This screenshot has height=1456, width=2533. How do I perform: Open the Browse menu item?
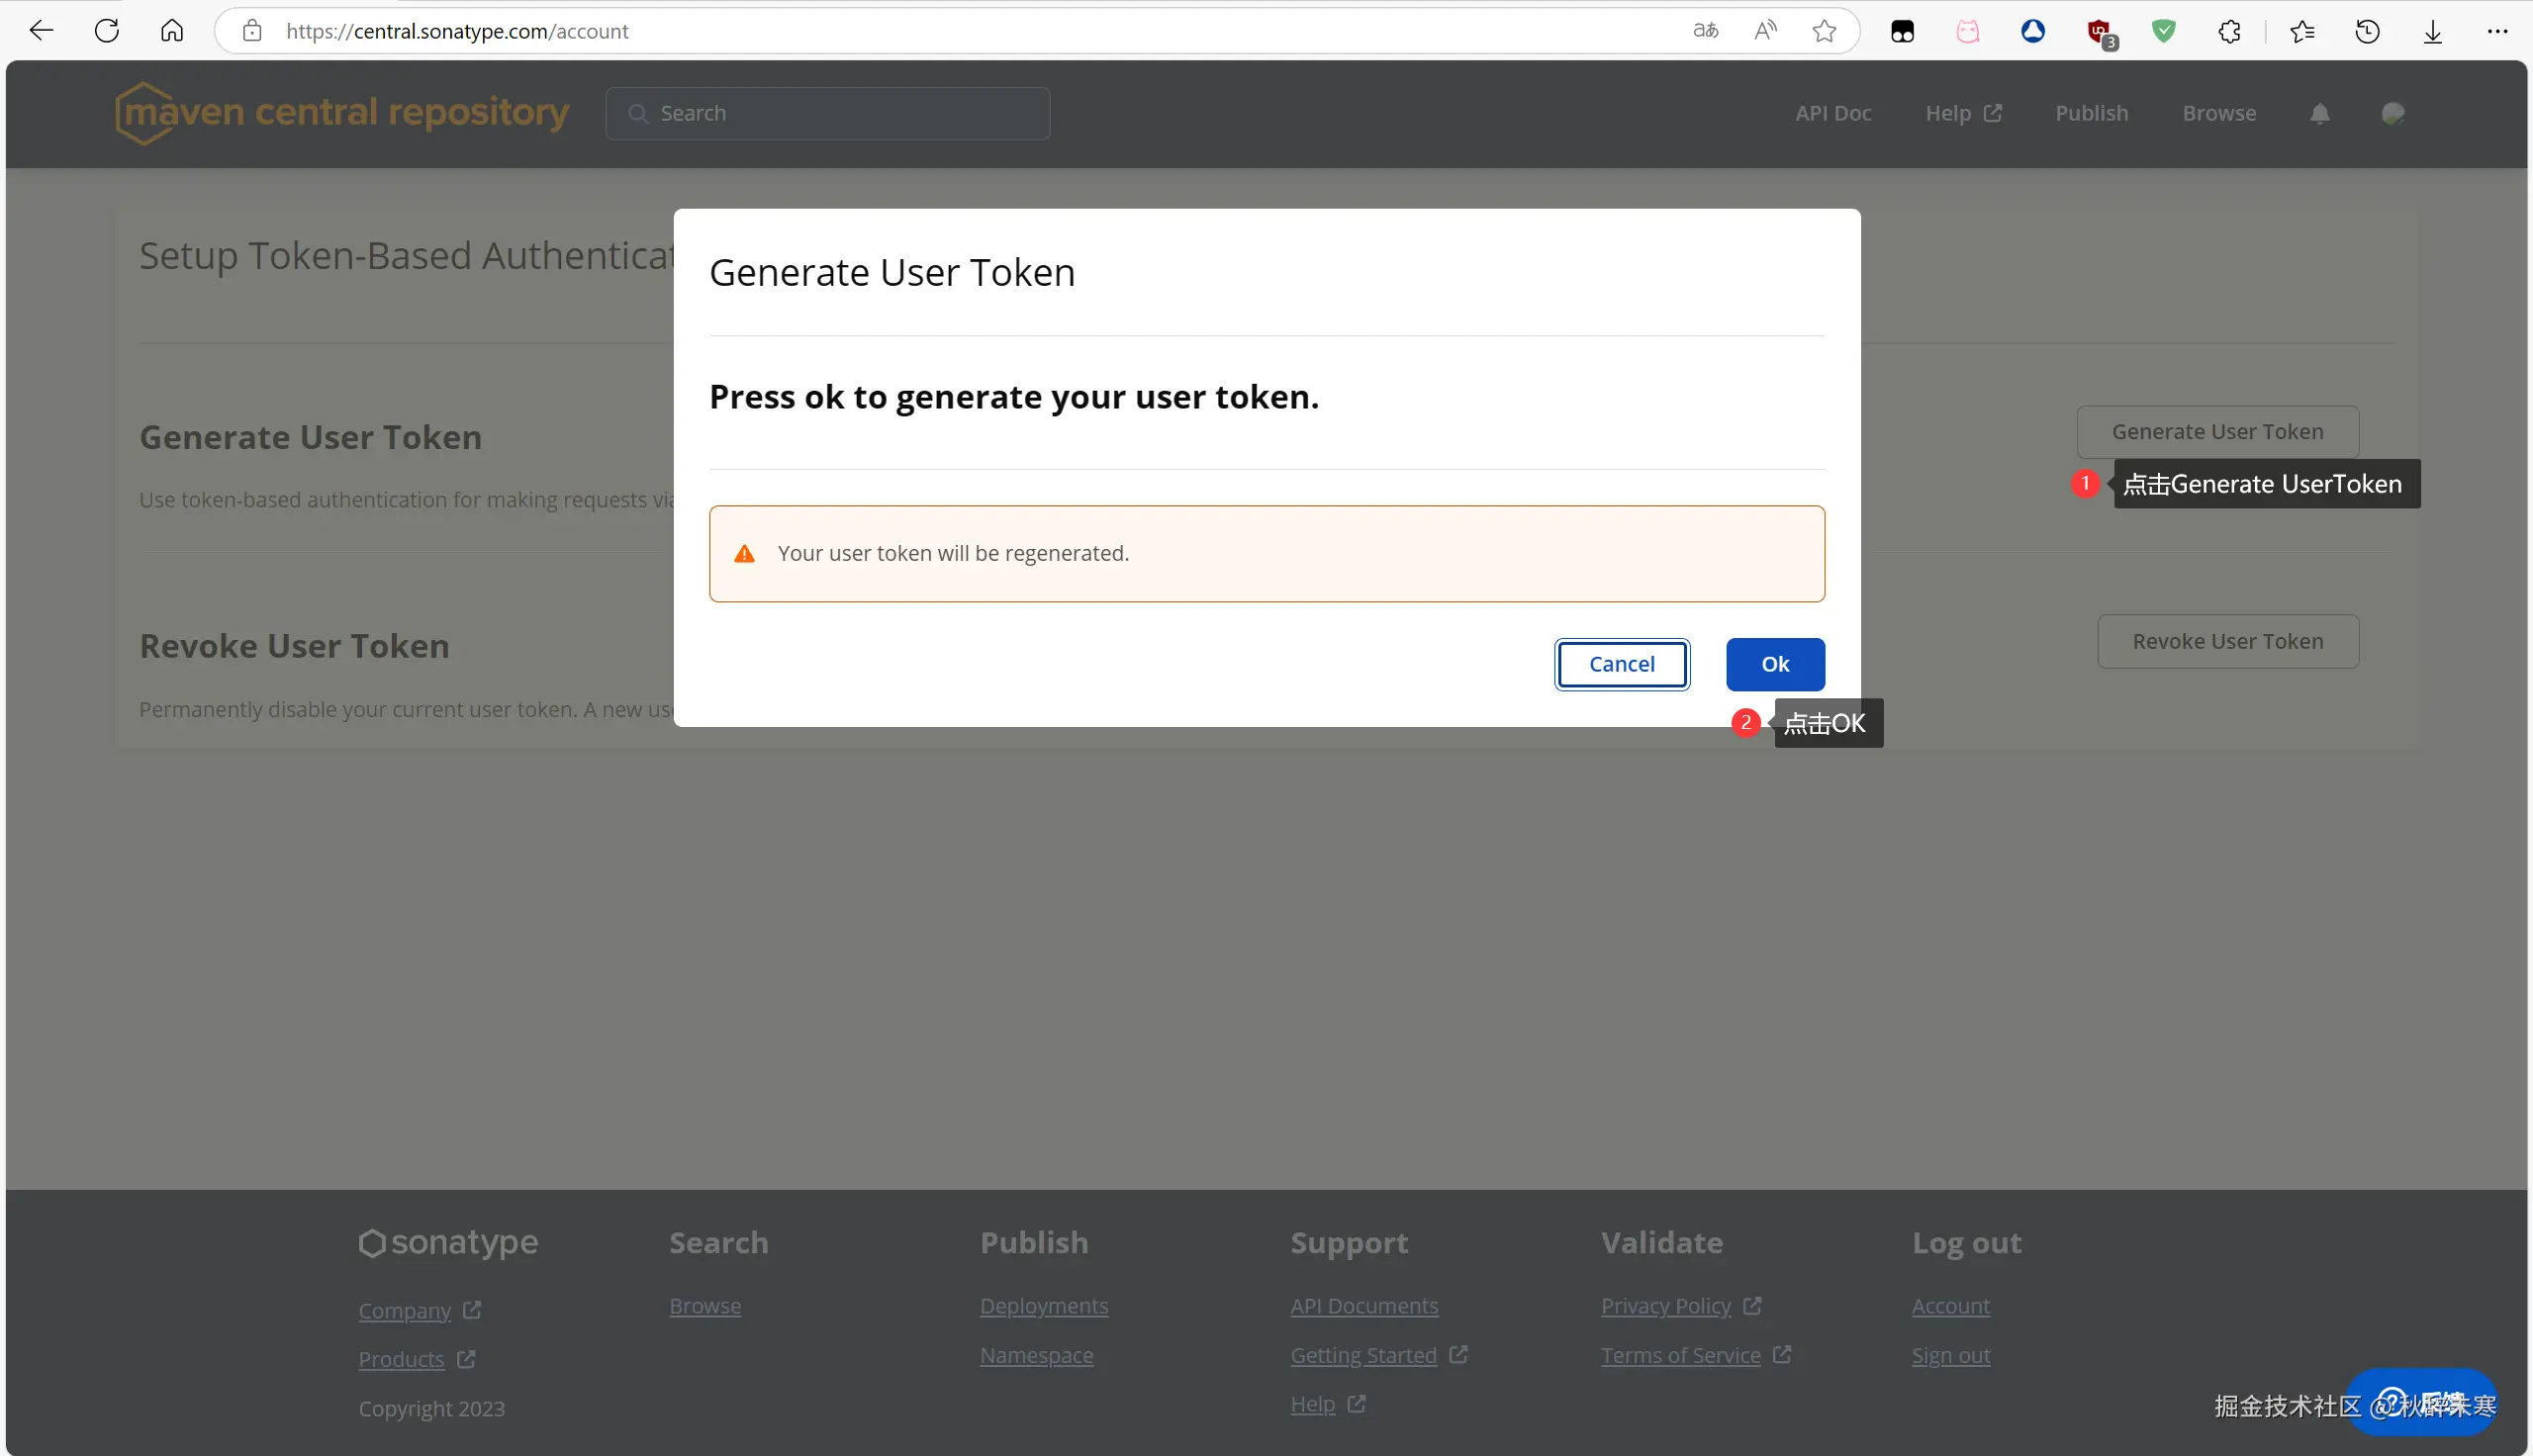click(x=2218, y=113)
